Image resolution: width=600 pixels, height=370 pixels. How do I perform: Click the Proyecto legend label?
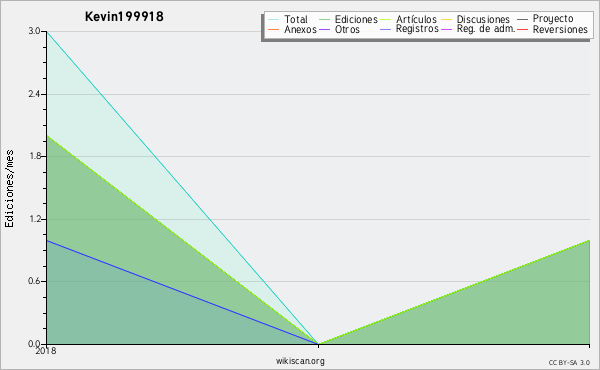[x=553, y=19]
